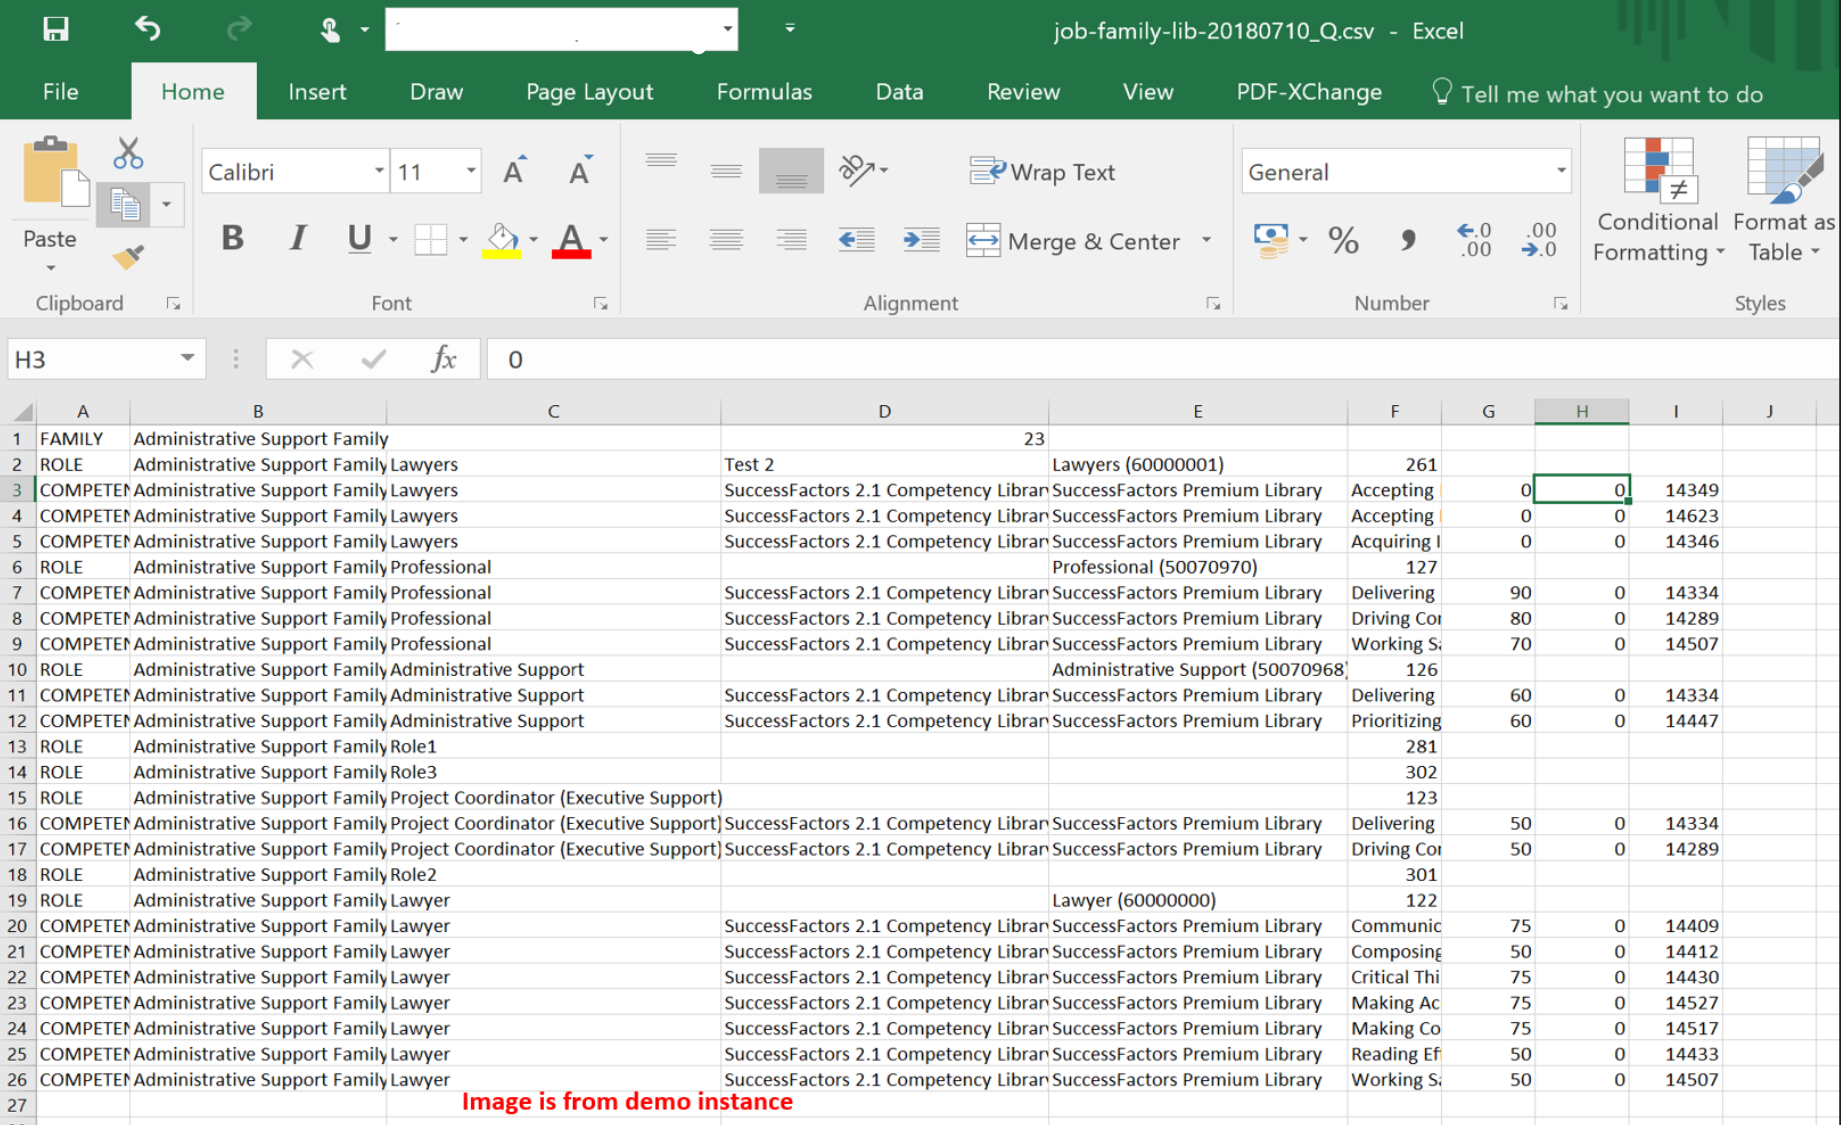Increase font size with the large A
Viewport: 1841px width, 1125px height.
tap(514, 172)
